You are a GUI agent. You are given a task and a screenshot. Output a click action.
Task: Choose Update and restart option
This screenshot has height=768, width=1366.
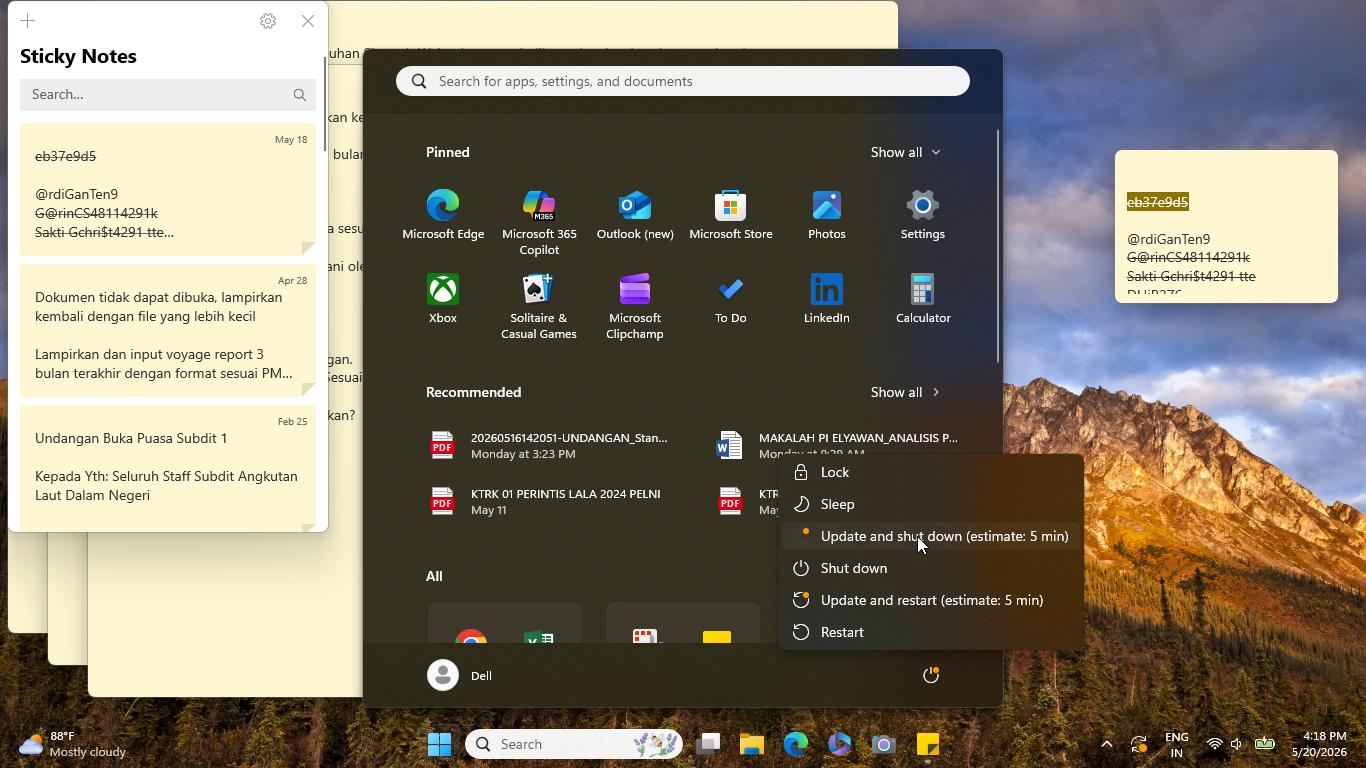click(x=932, y=600)
